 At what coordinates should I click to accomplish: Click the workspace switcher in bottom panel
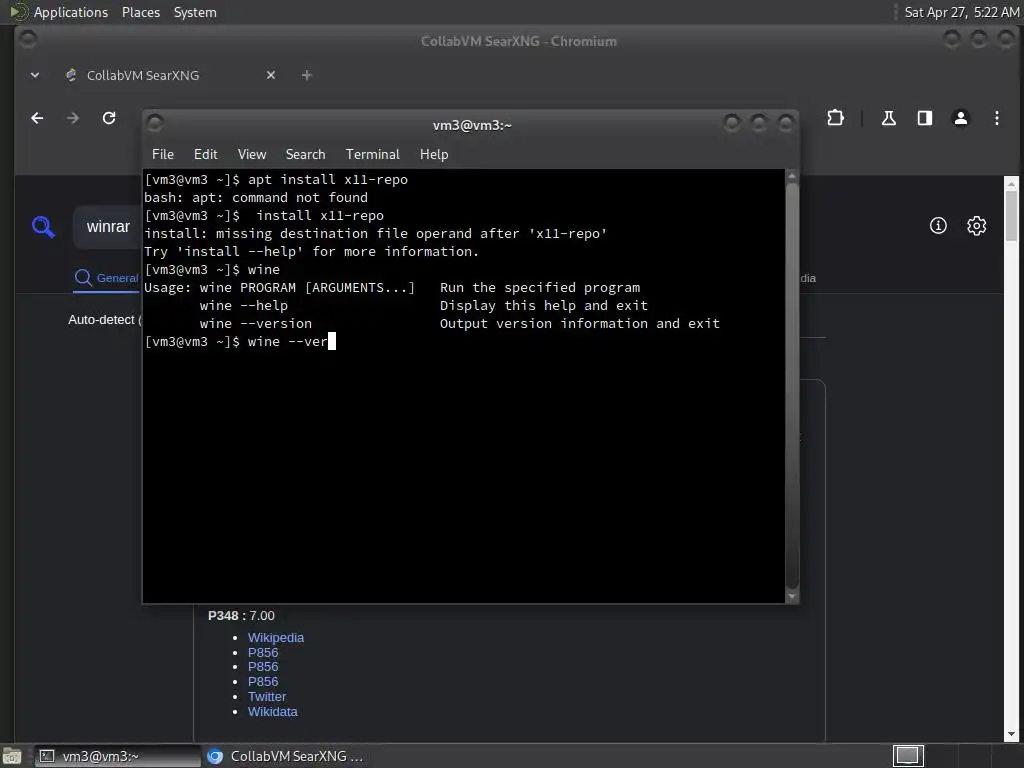click(908, 756)
